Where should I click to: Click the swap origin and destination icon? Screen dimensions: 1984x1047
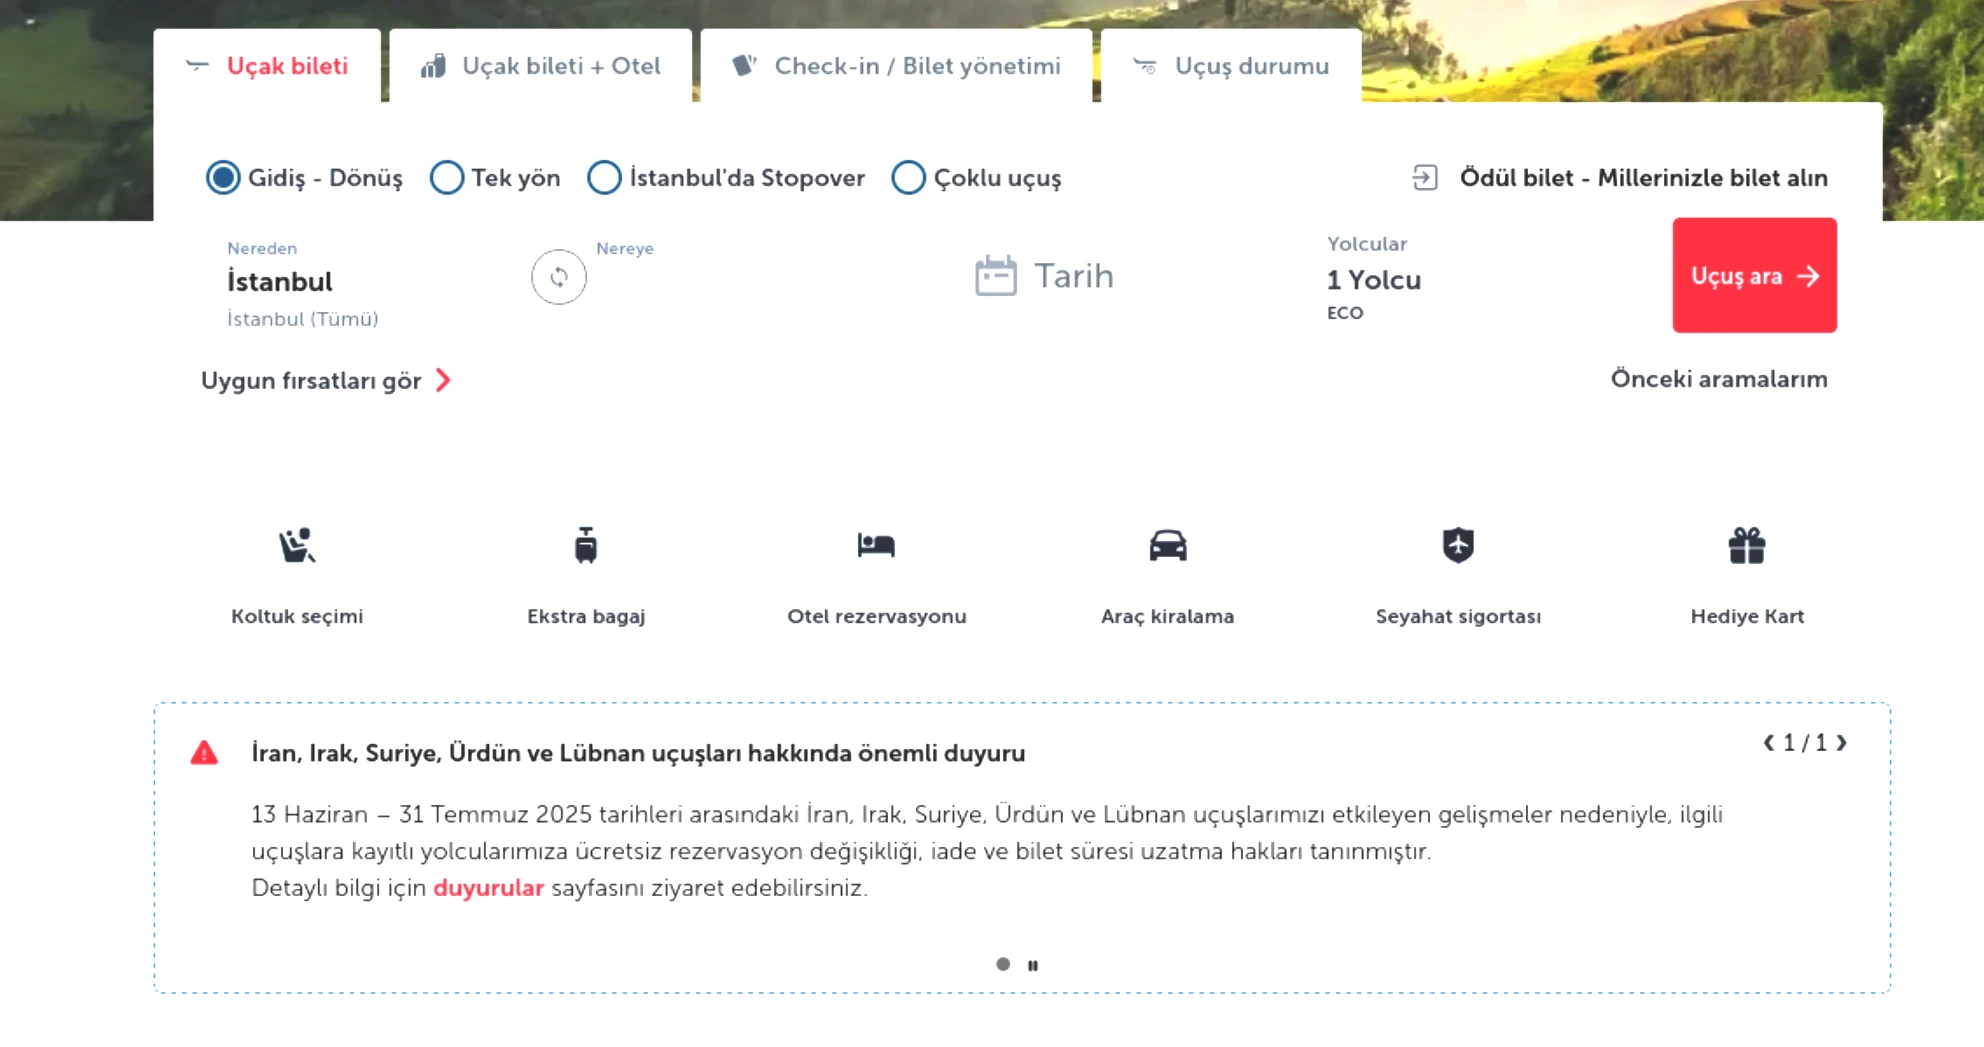click(x=558, y=277)
